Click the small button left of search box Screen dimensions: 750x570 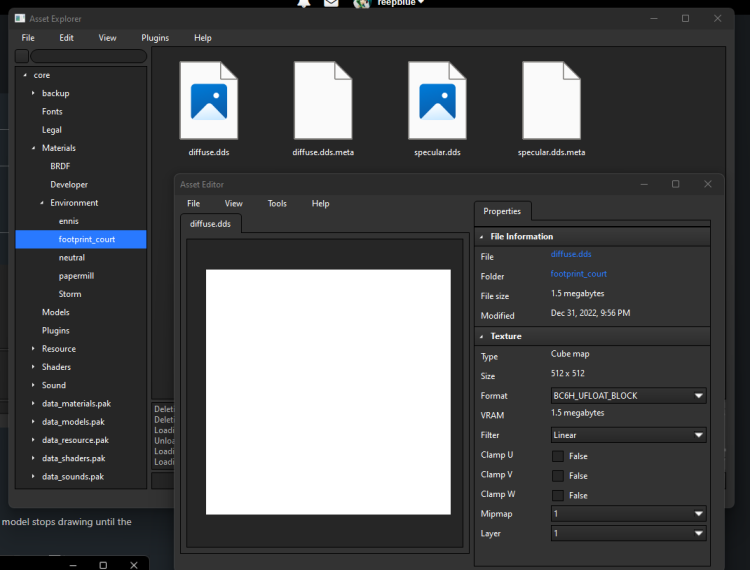pyautogui.click(x=21, y=56)
